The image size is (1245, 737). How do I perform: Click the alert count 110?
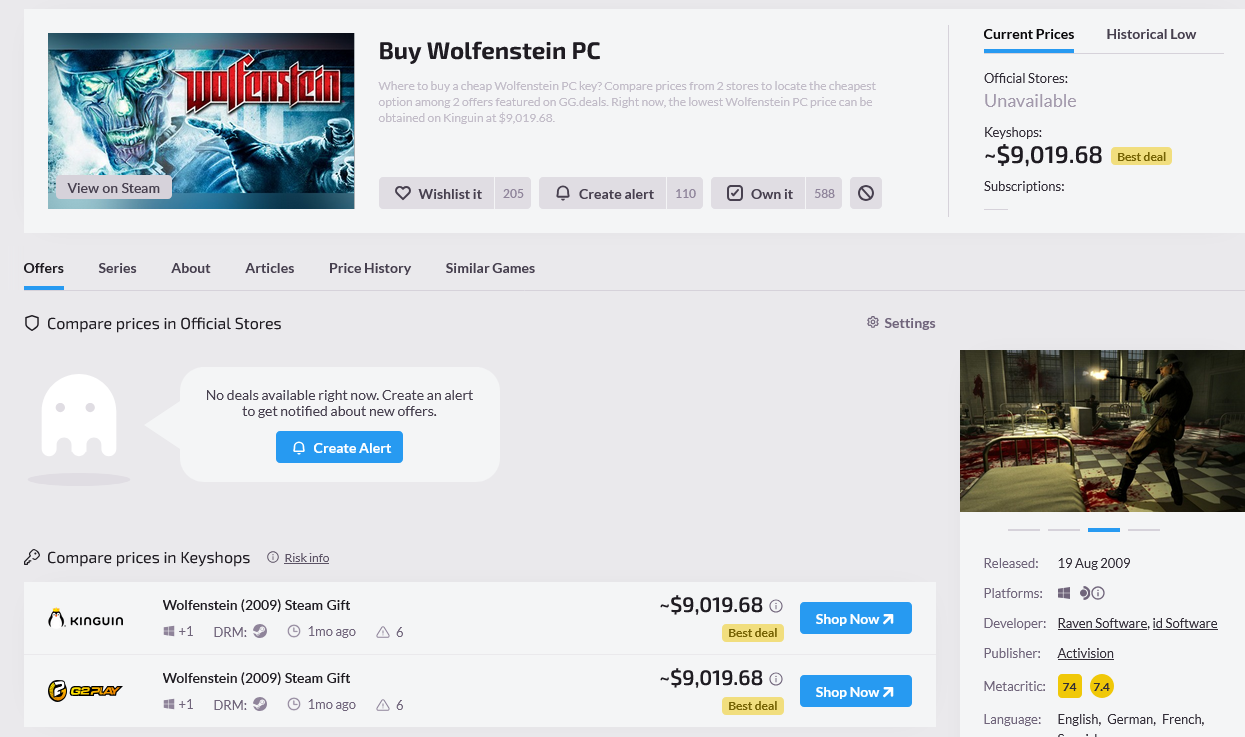685,193
